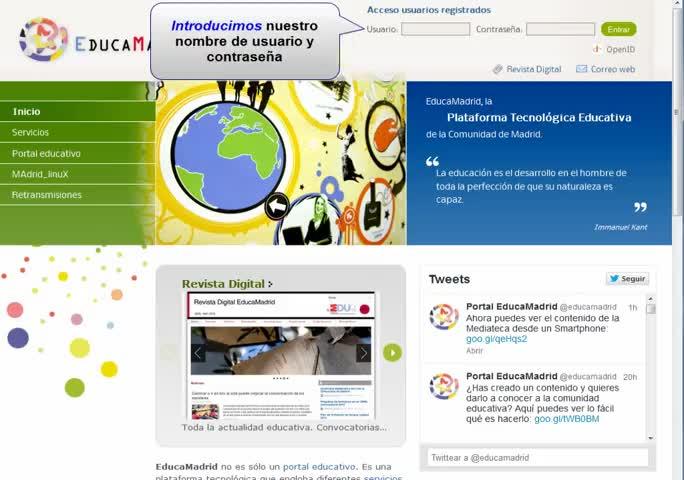Viewport: 684px width, 480px height.
Task: Advance carousel with green play arrow
Action: [x=392, y=353]
